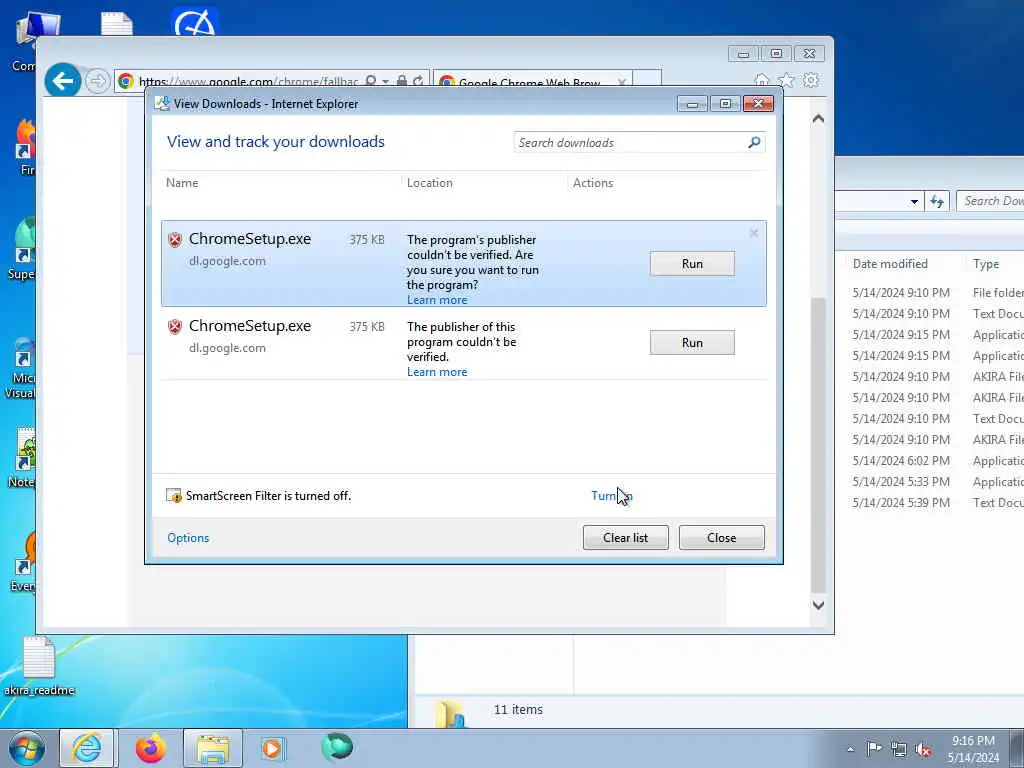This screenshot has width=1024, height=768.
Task: Click the 11 items status text in Explorer
Action: pos(518,709)
